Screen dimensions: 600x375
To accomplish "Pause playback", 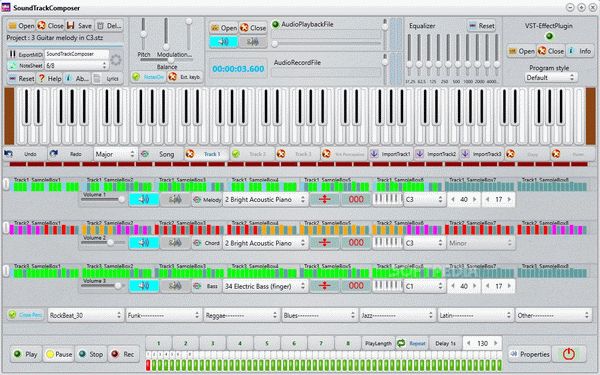I will (58, 354).
